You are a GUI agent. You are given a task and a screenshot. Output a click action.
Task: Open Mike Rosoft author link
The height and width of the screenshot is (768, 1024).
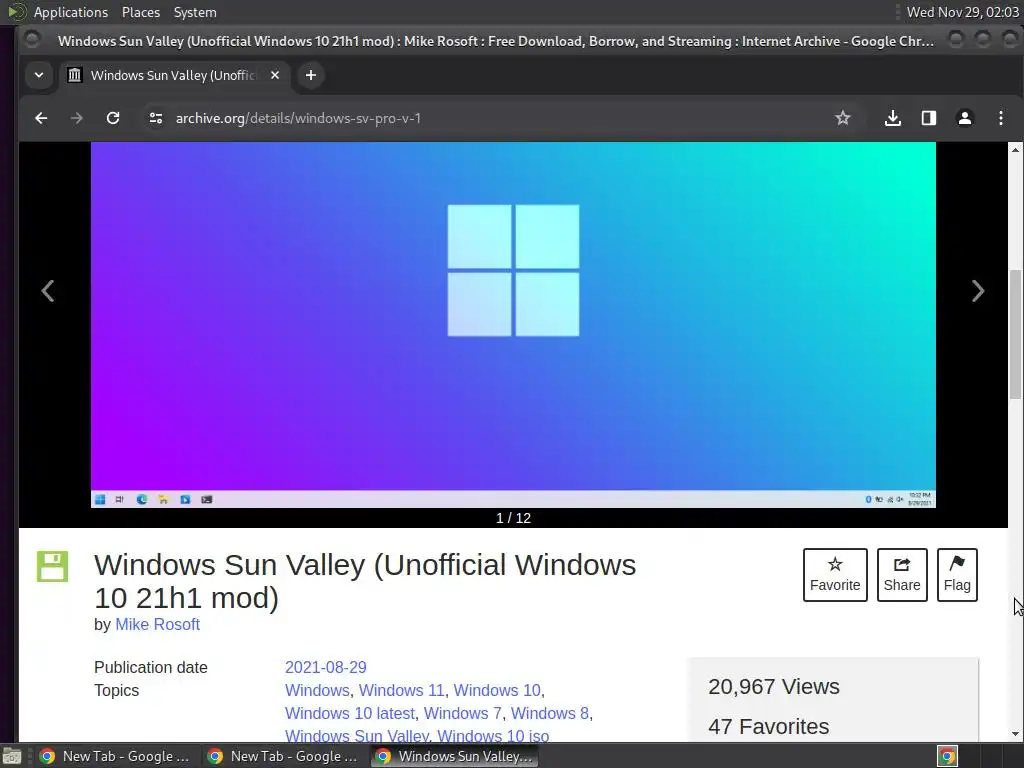click(157, 624)
